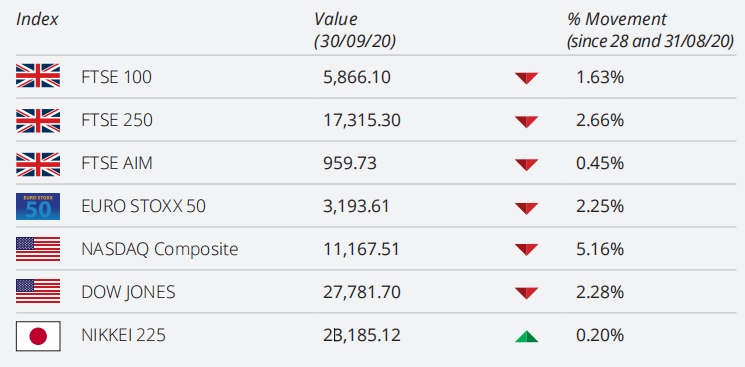Click the red down arrow for FTSE 100
Viewport: 745px width, 367px height.
[526, 78]
